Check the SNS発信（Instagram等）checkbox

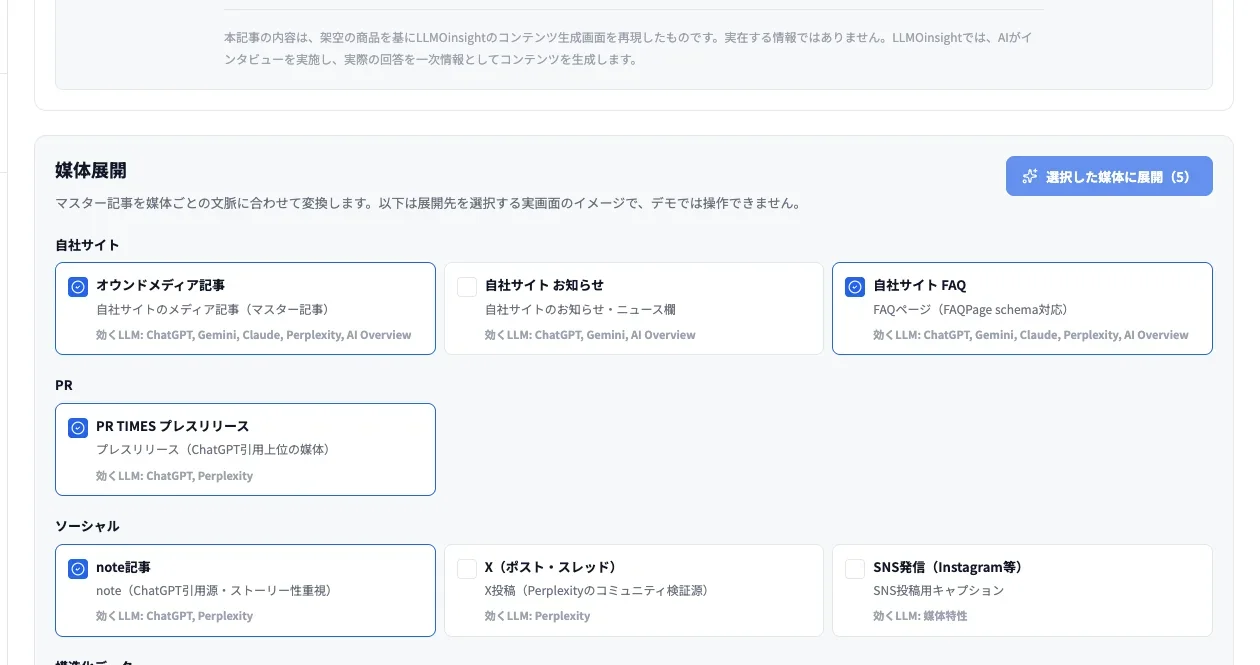855,569
